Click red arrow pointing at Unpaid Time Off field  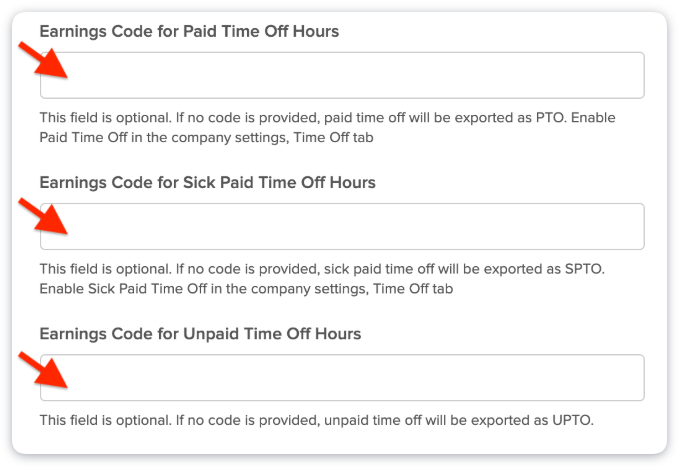click(43, 367)
